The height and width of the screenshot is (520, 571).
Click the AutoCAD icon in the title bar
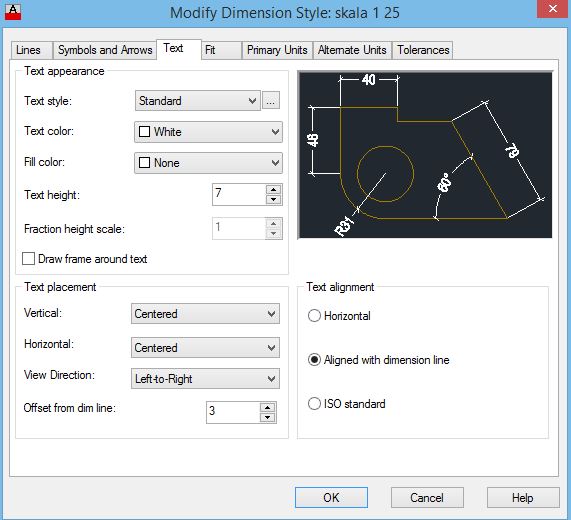tap(13, 12)
